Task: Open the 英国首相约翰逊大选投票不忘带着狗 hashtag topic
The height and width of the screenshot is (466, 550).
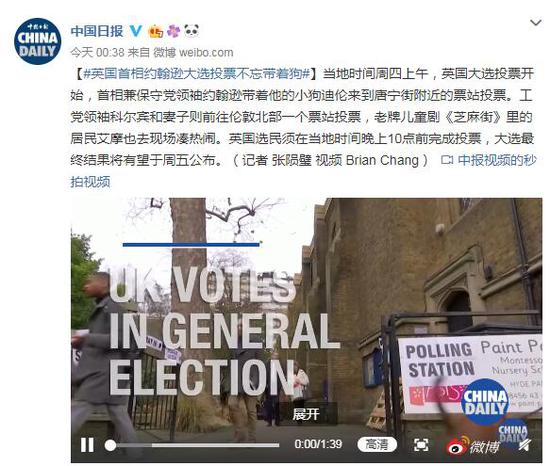Action: 197,73
